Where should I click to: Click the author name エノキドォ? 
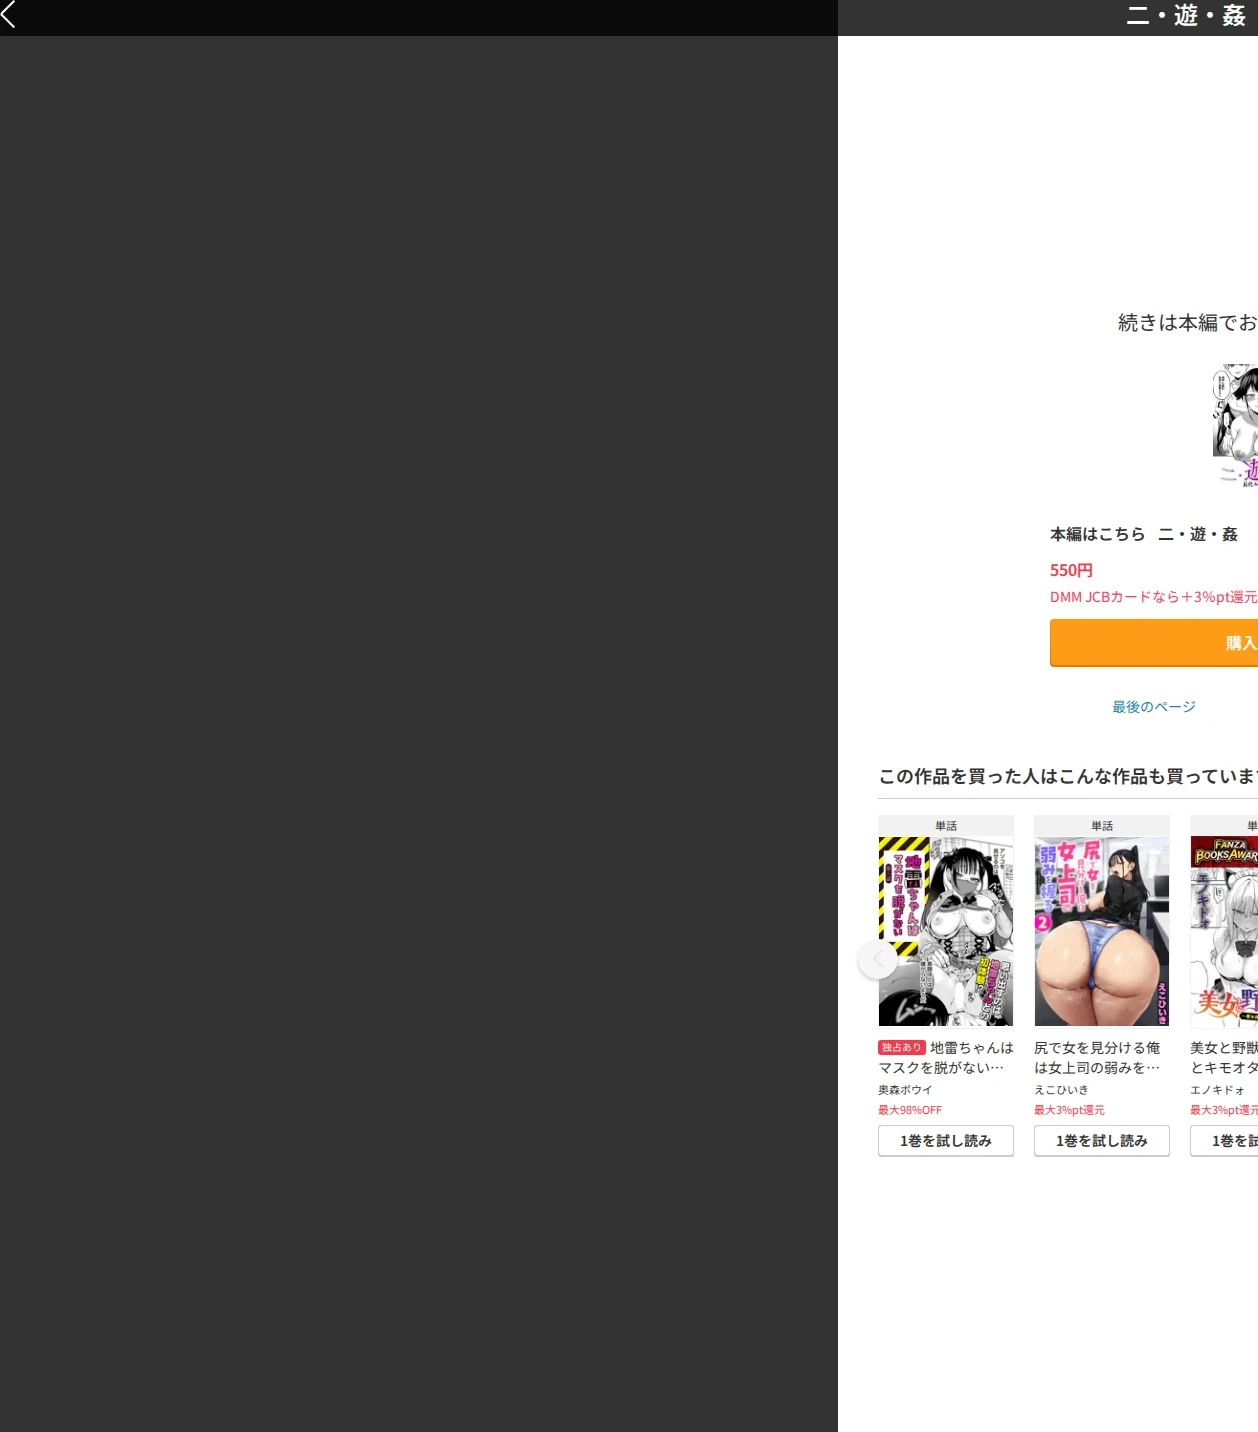coord(1217,1090)
